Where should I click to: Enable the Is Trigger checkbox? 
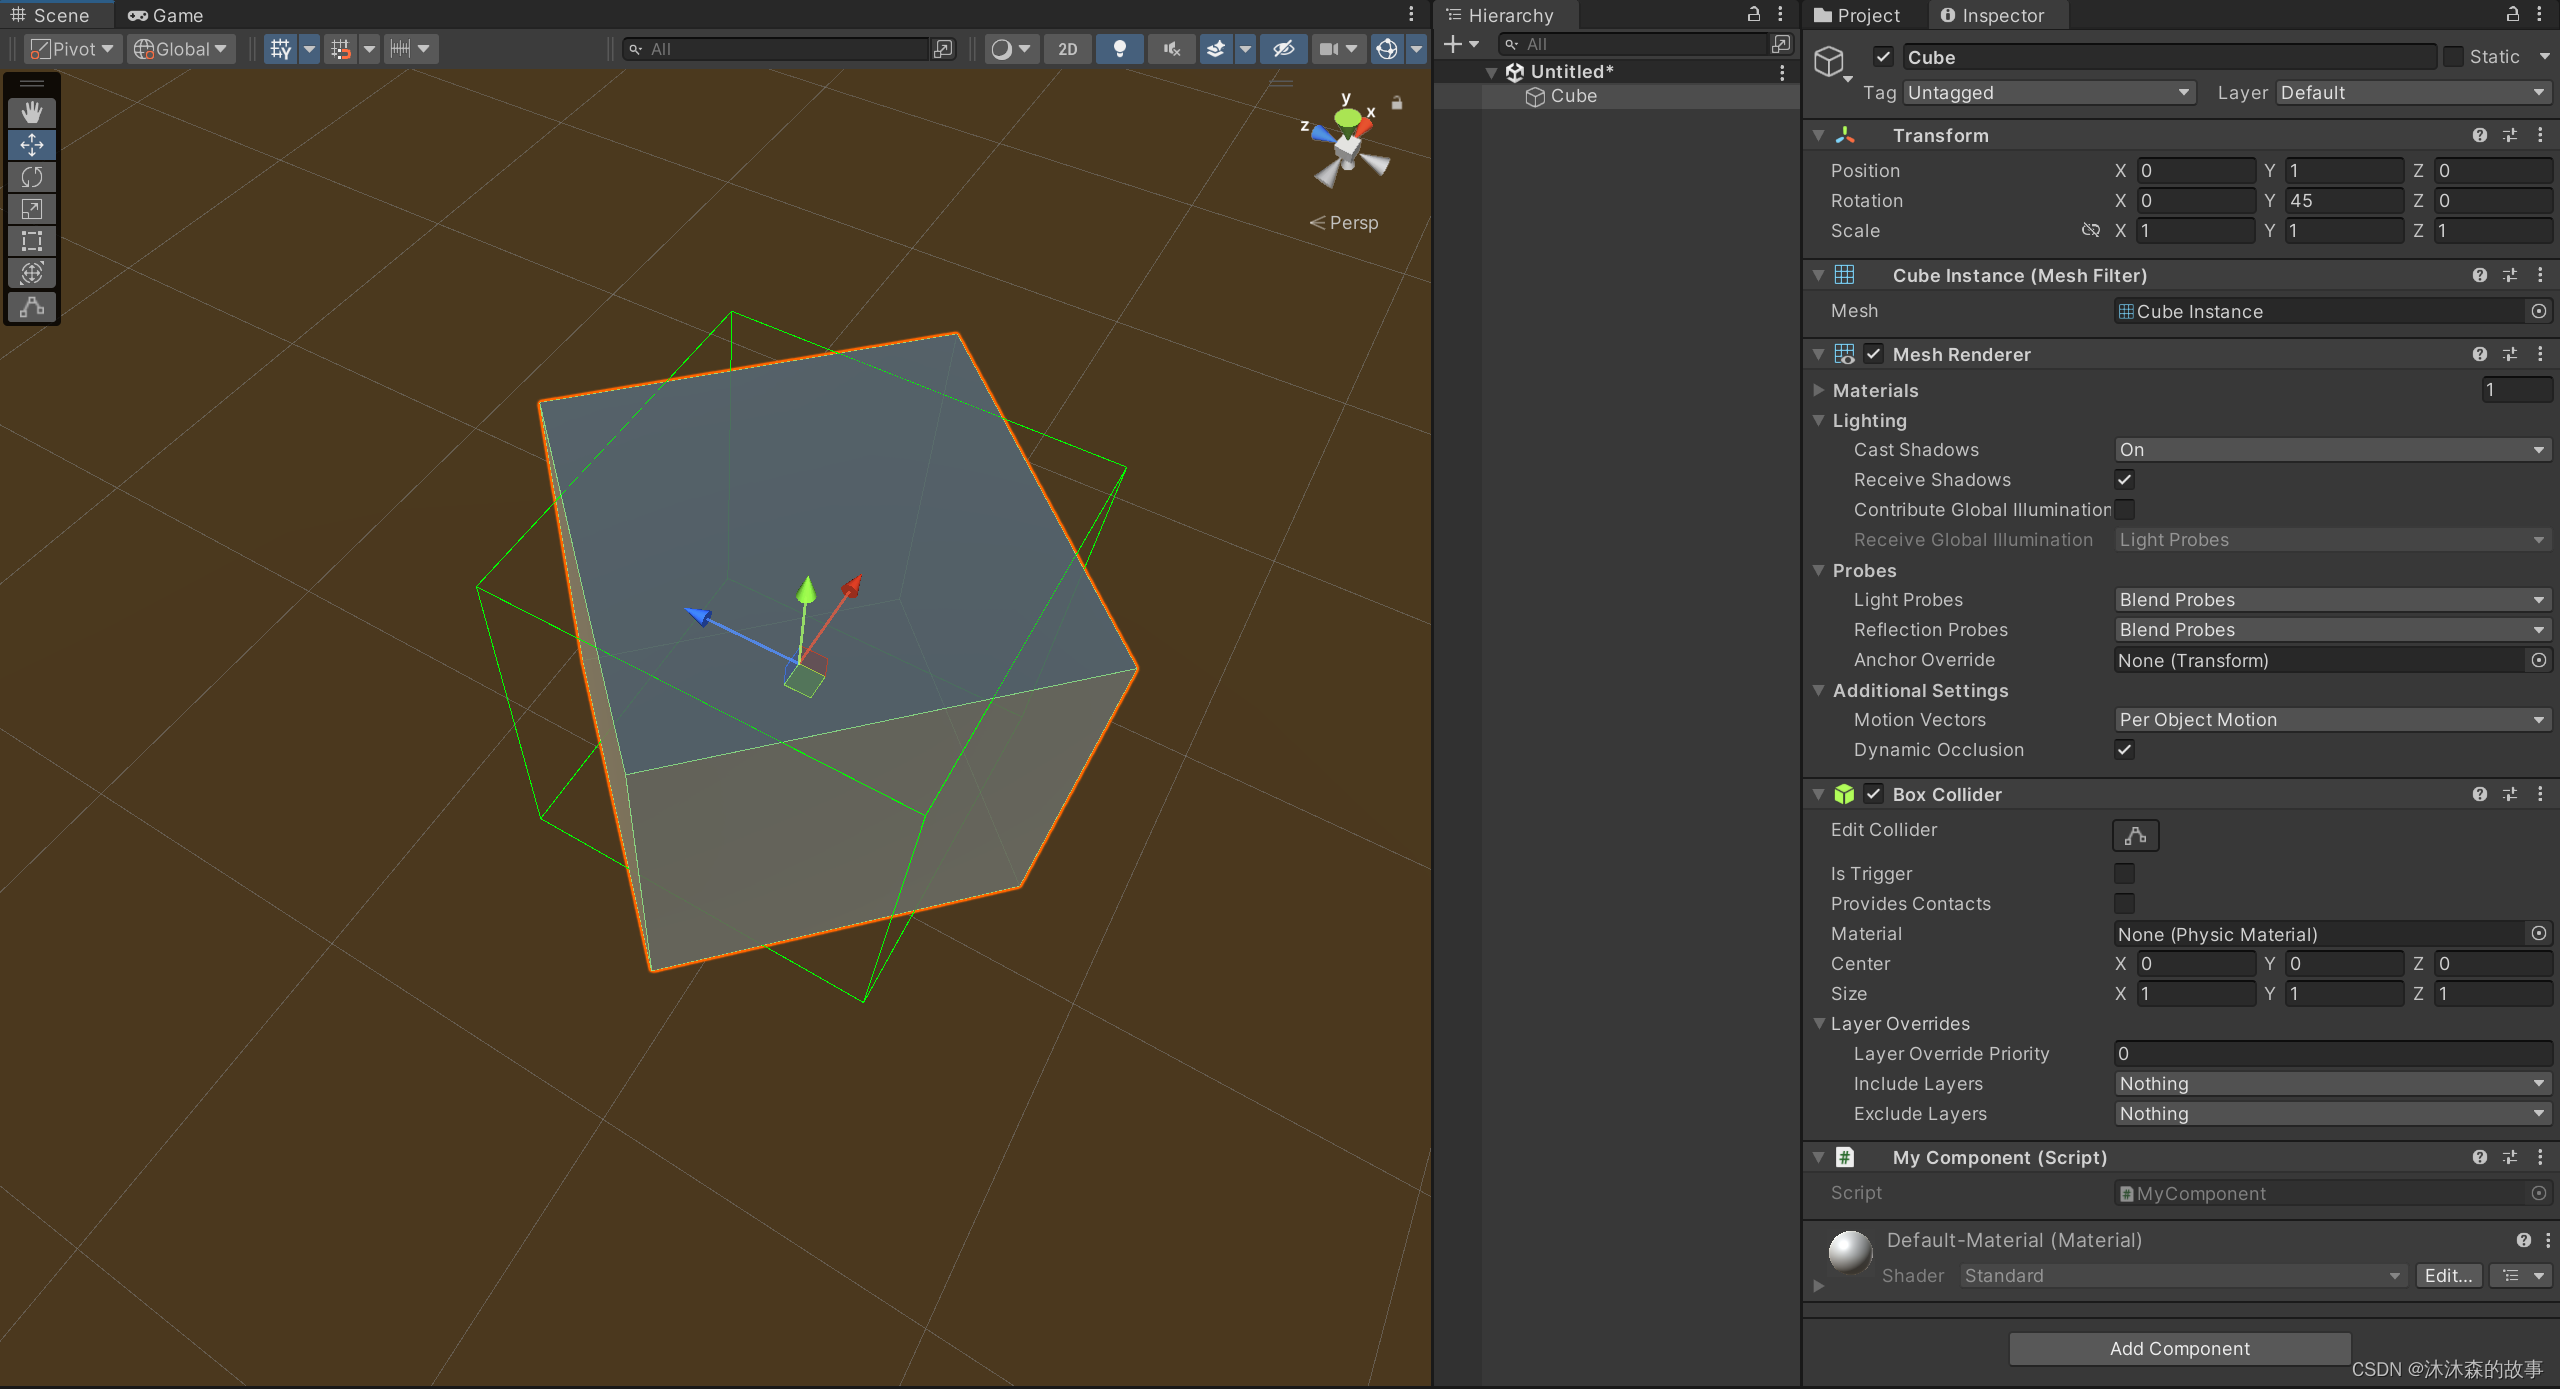tap(2125, 874)
